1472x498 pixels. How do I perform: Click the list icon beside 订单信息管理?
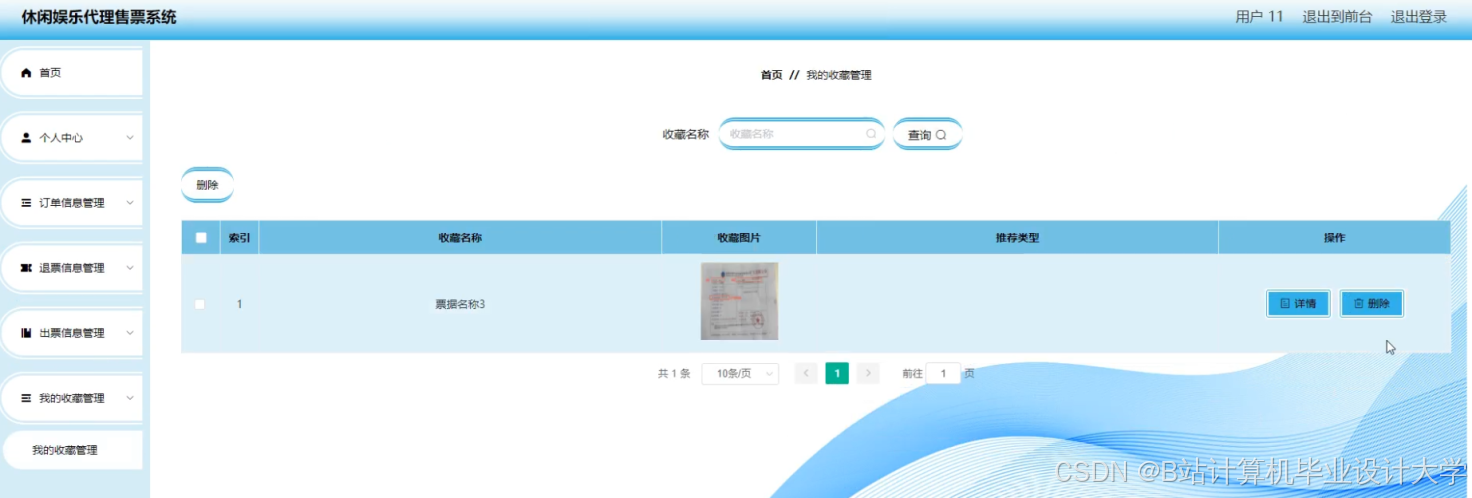tap(27, 203)
